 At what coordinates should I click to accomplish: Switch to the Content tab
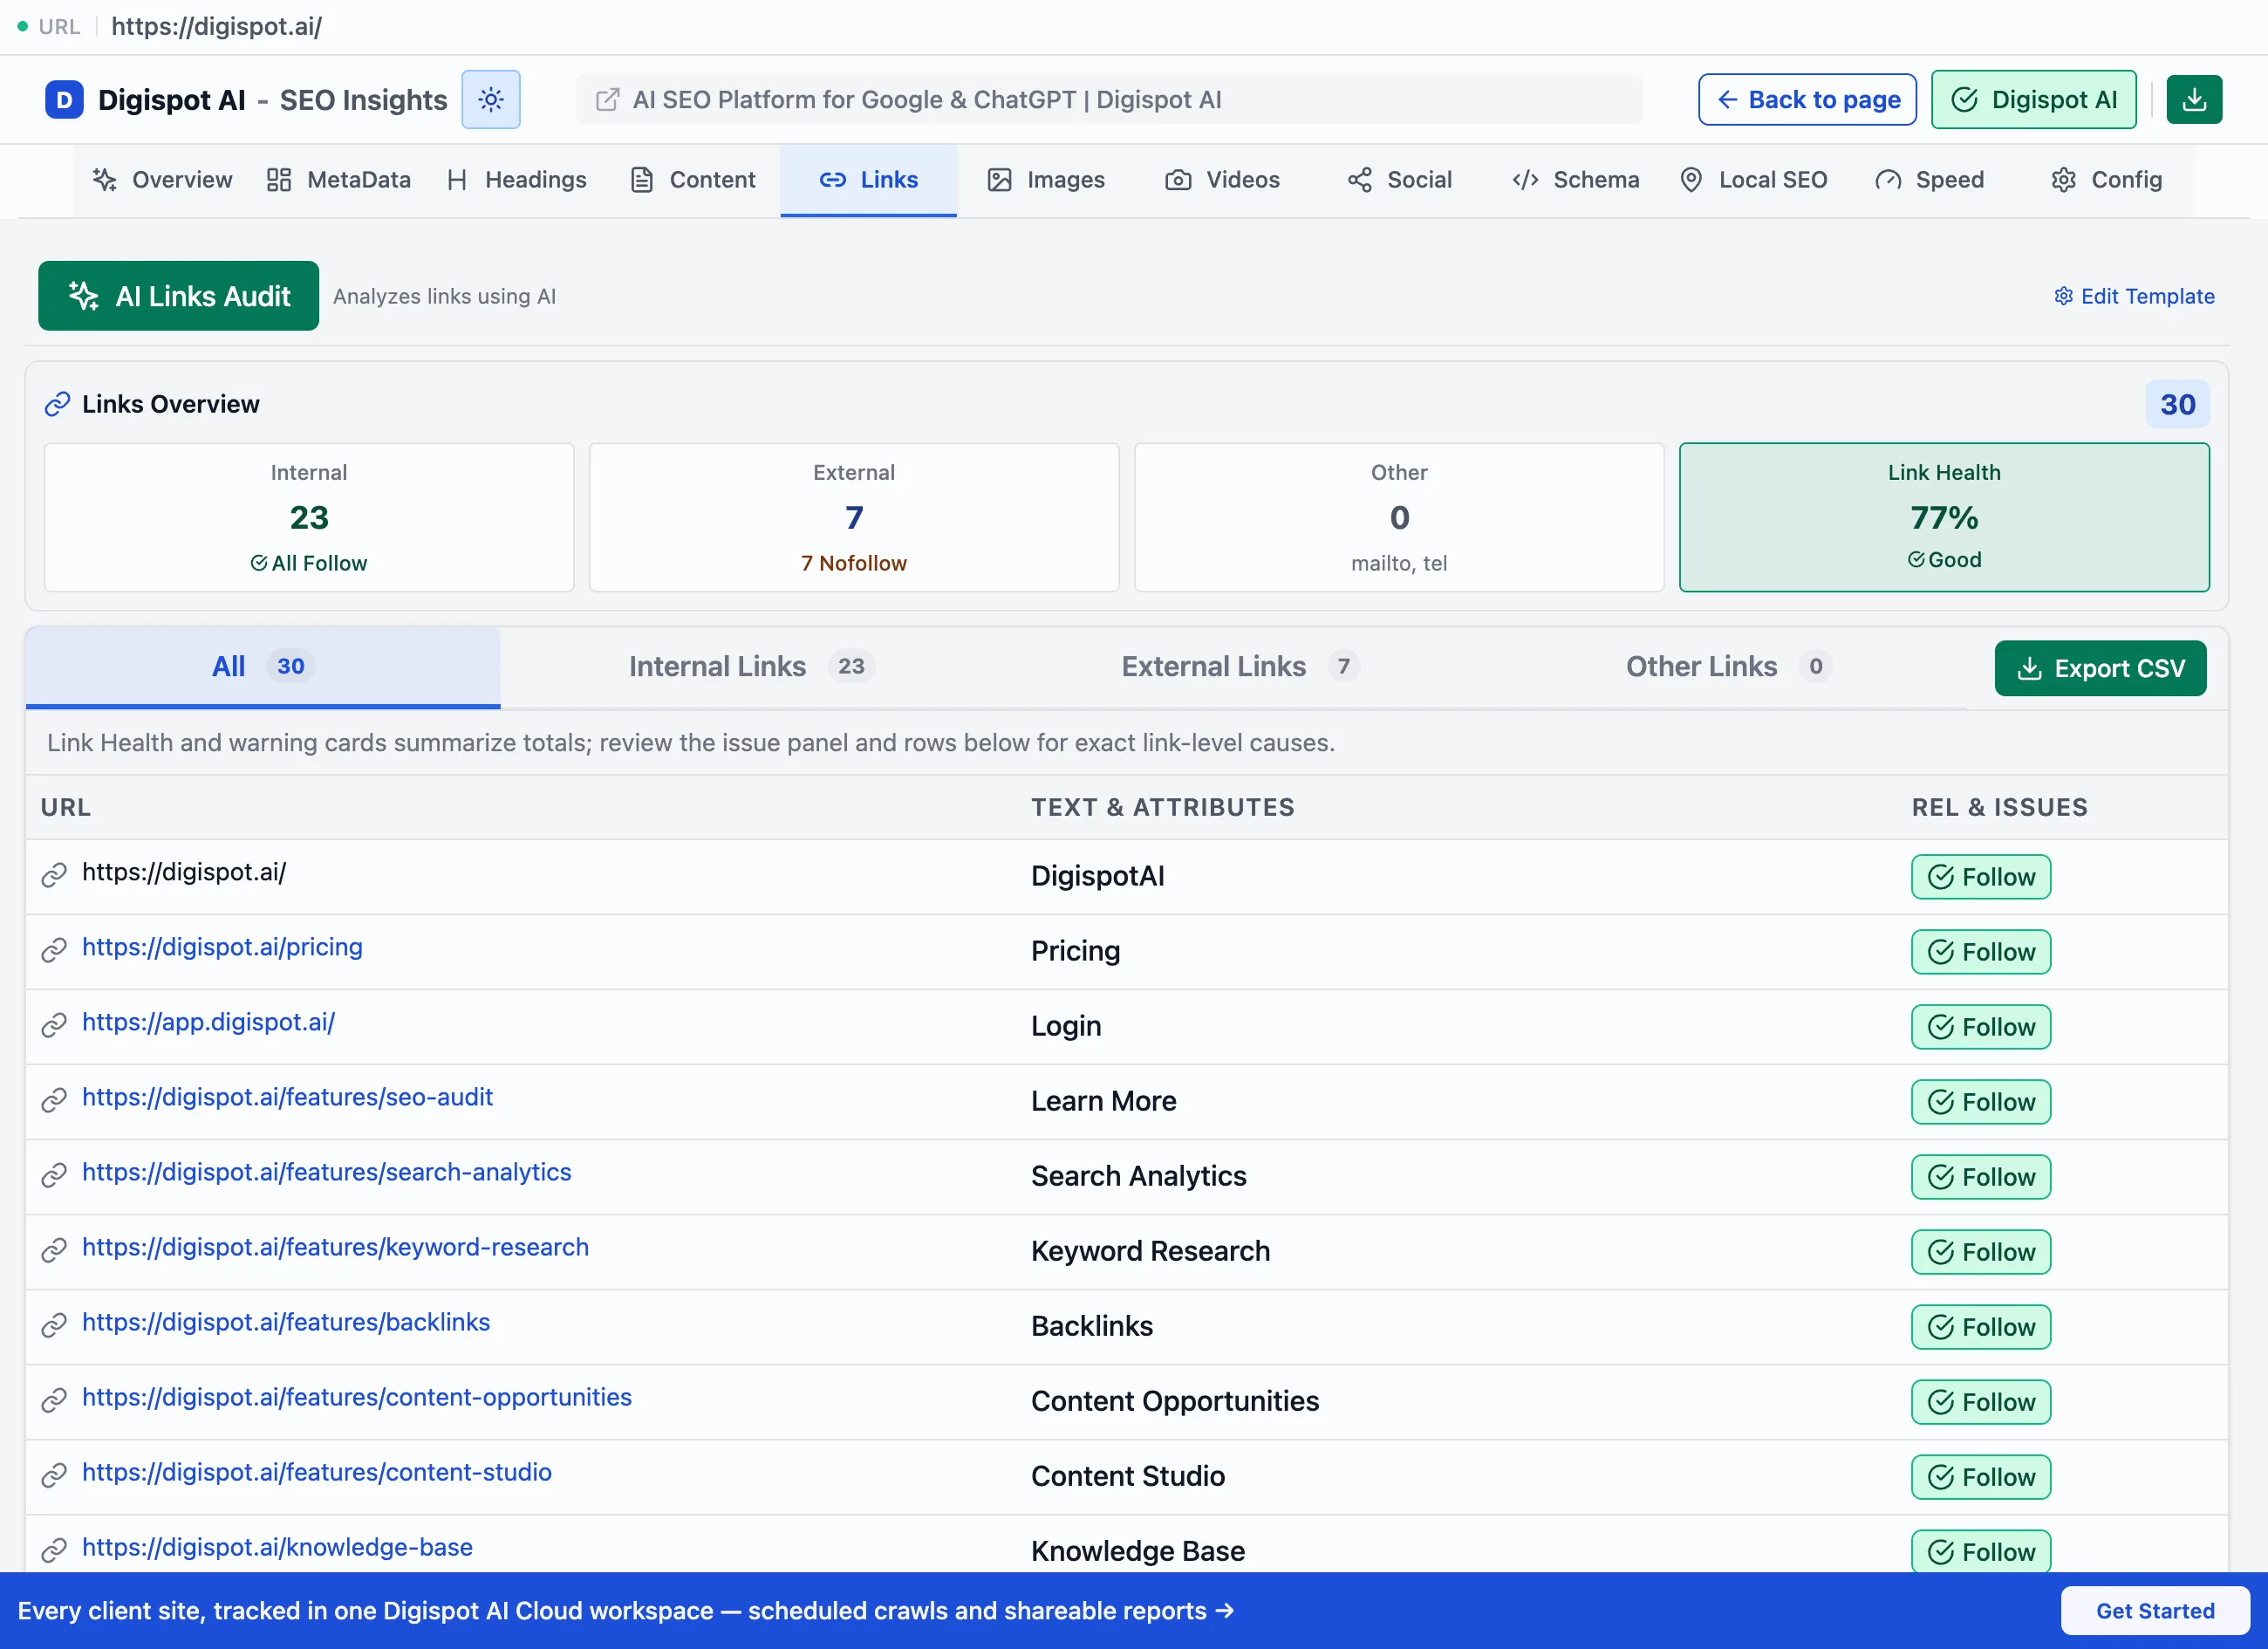[x=692, y=180]
